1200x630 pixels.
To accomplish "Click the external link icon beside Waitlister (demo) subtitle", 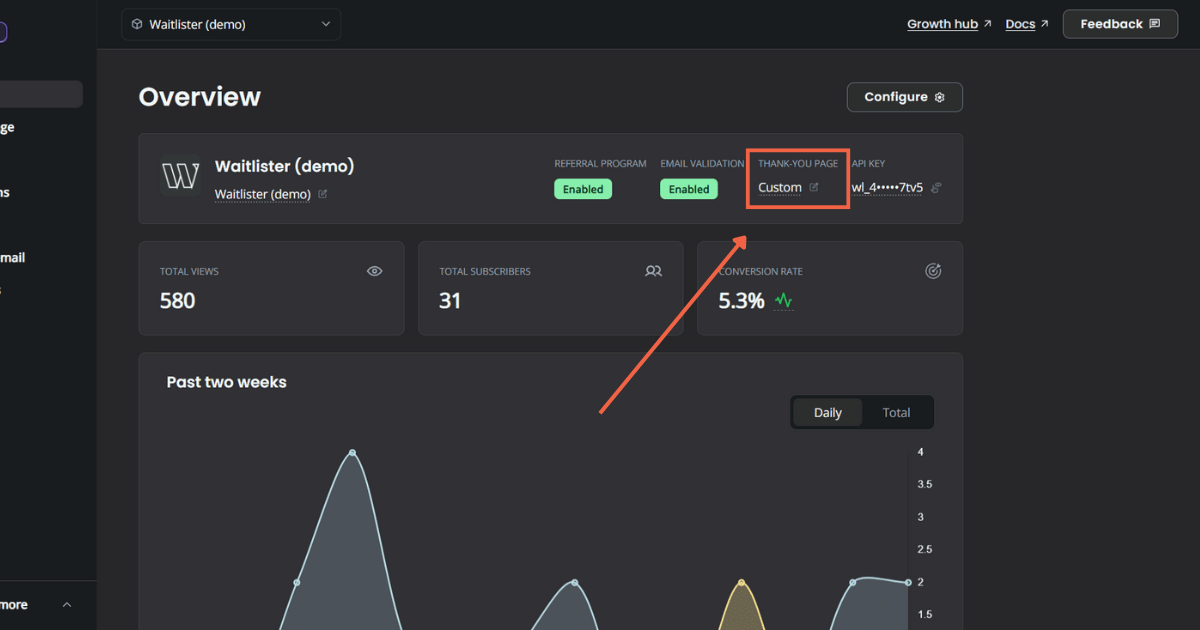I will click(x=322, y=194).
